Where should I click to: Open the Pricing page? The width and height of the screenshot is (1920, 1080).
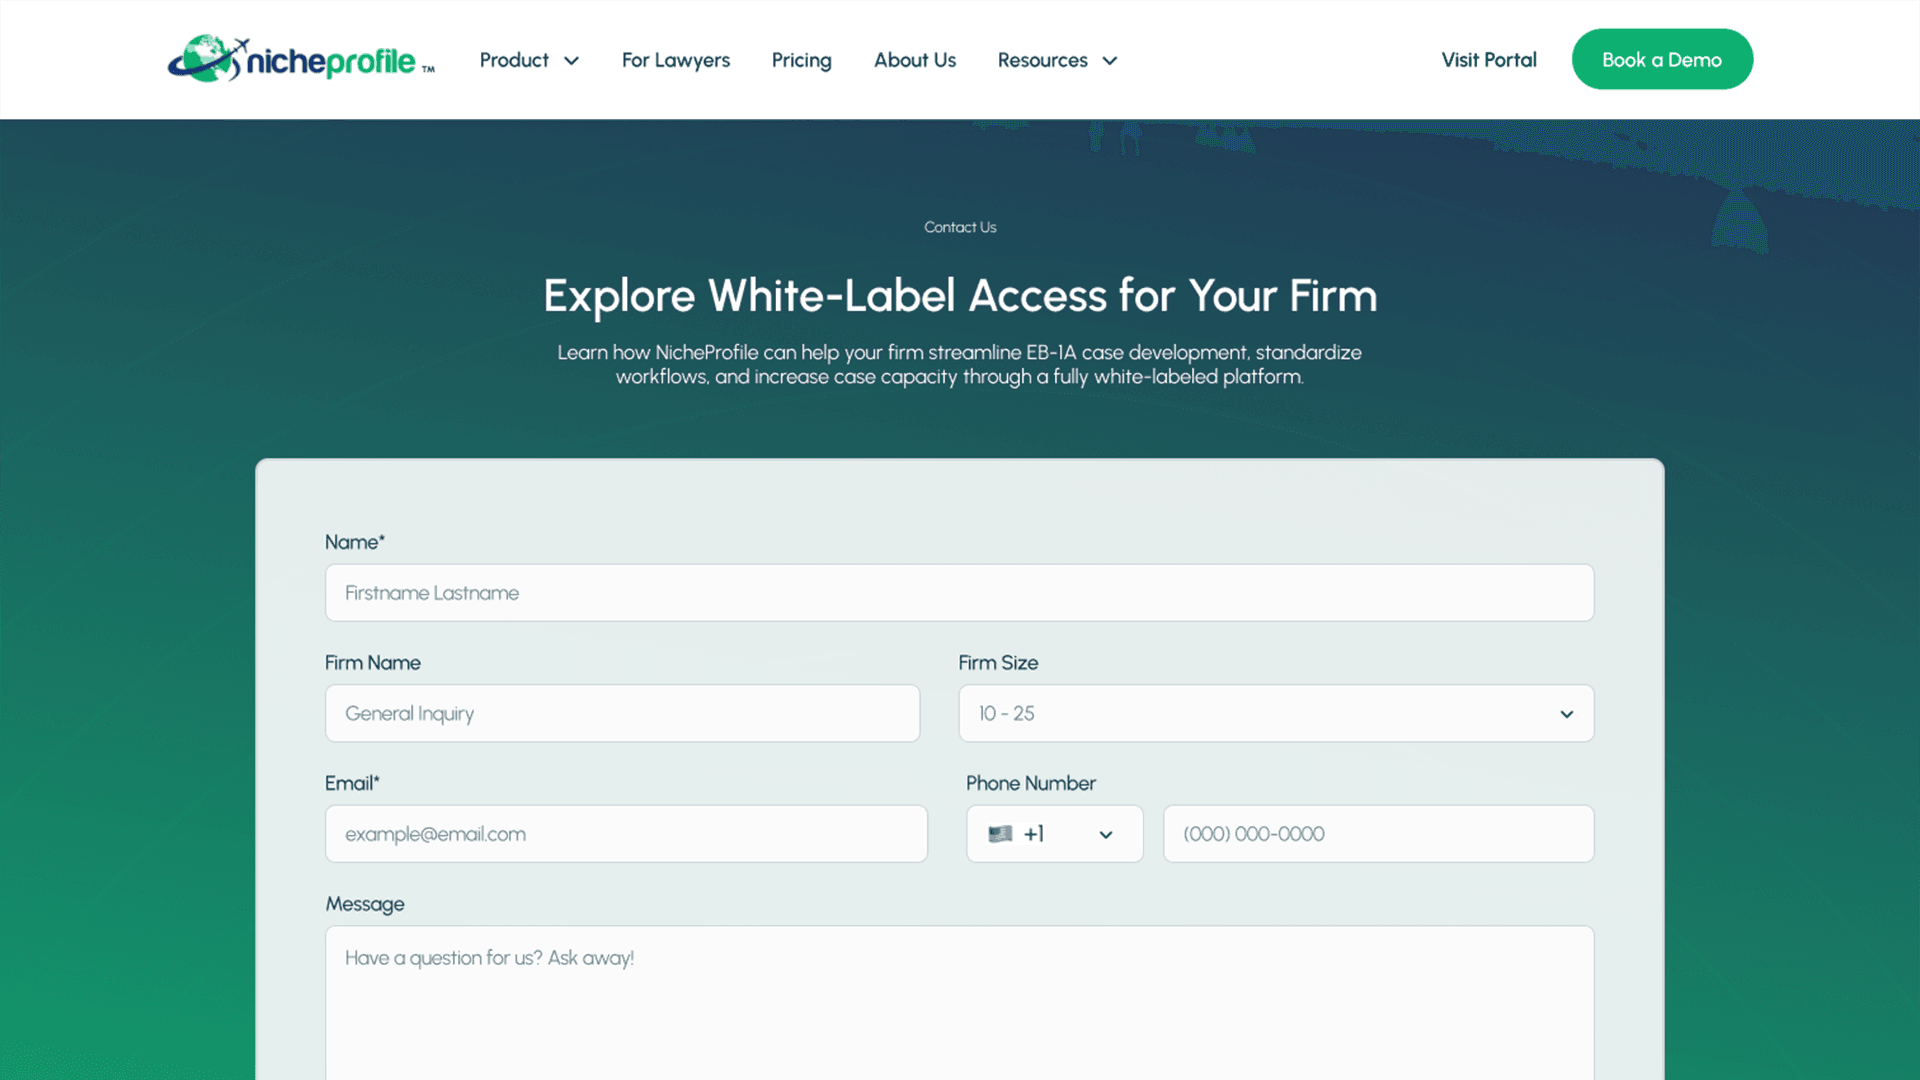coord(801,60)
